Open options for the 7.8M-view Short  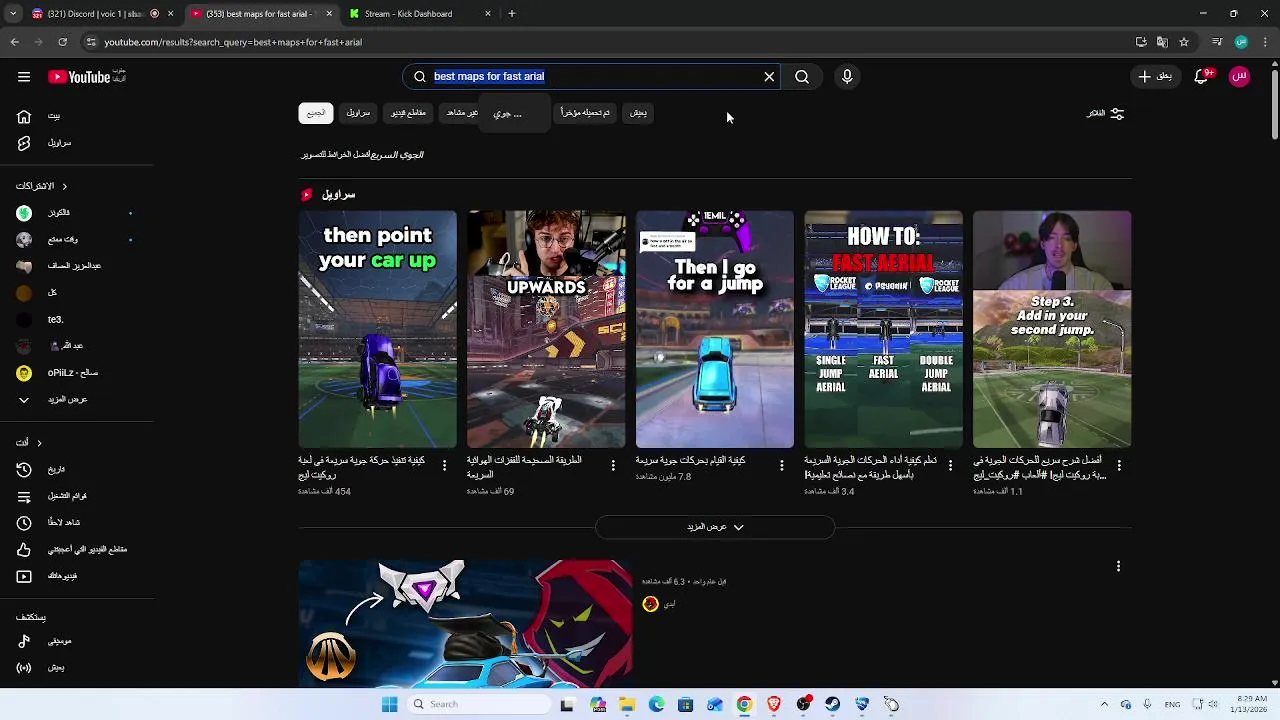pos(782,465)
